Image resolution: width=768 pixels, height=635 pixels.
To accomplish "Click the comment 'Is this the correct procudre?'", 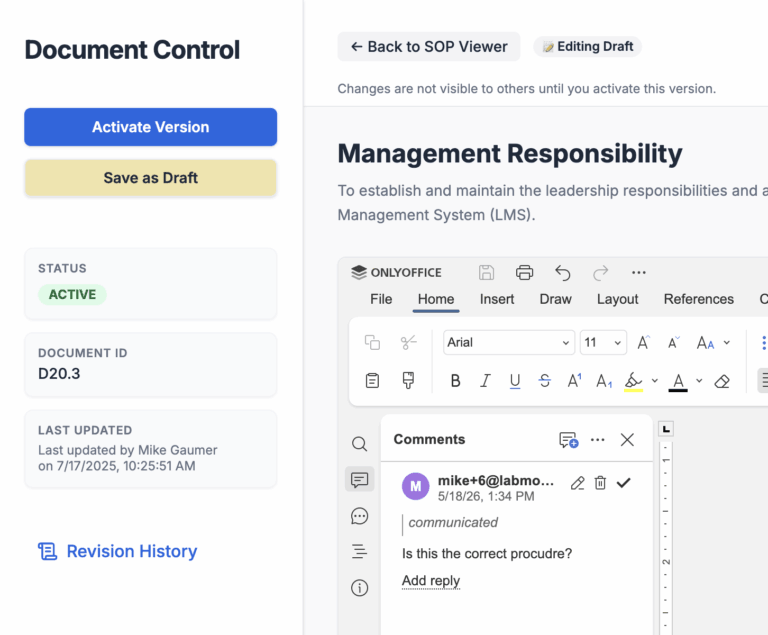I will 487,554.
